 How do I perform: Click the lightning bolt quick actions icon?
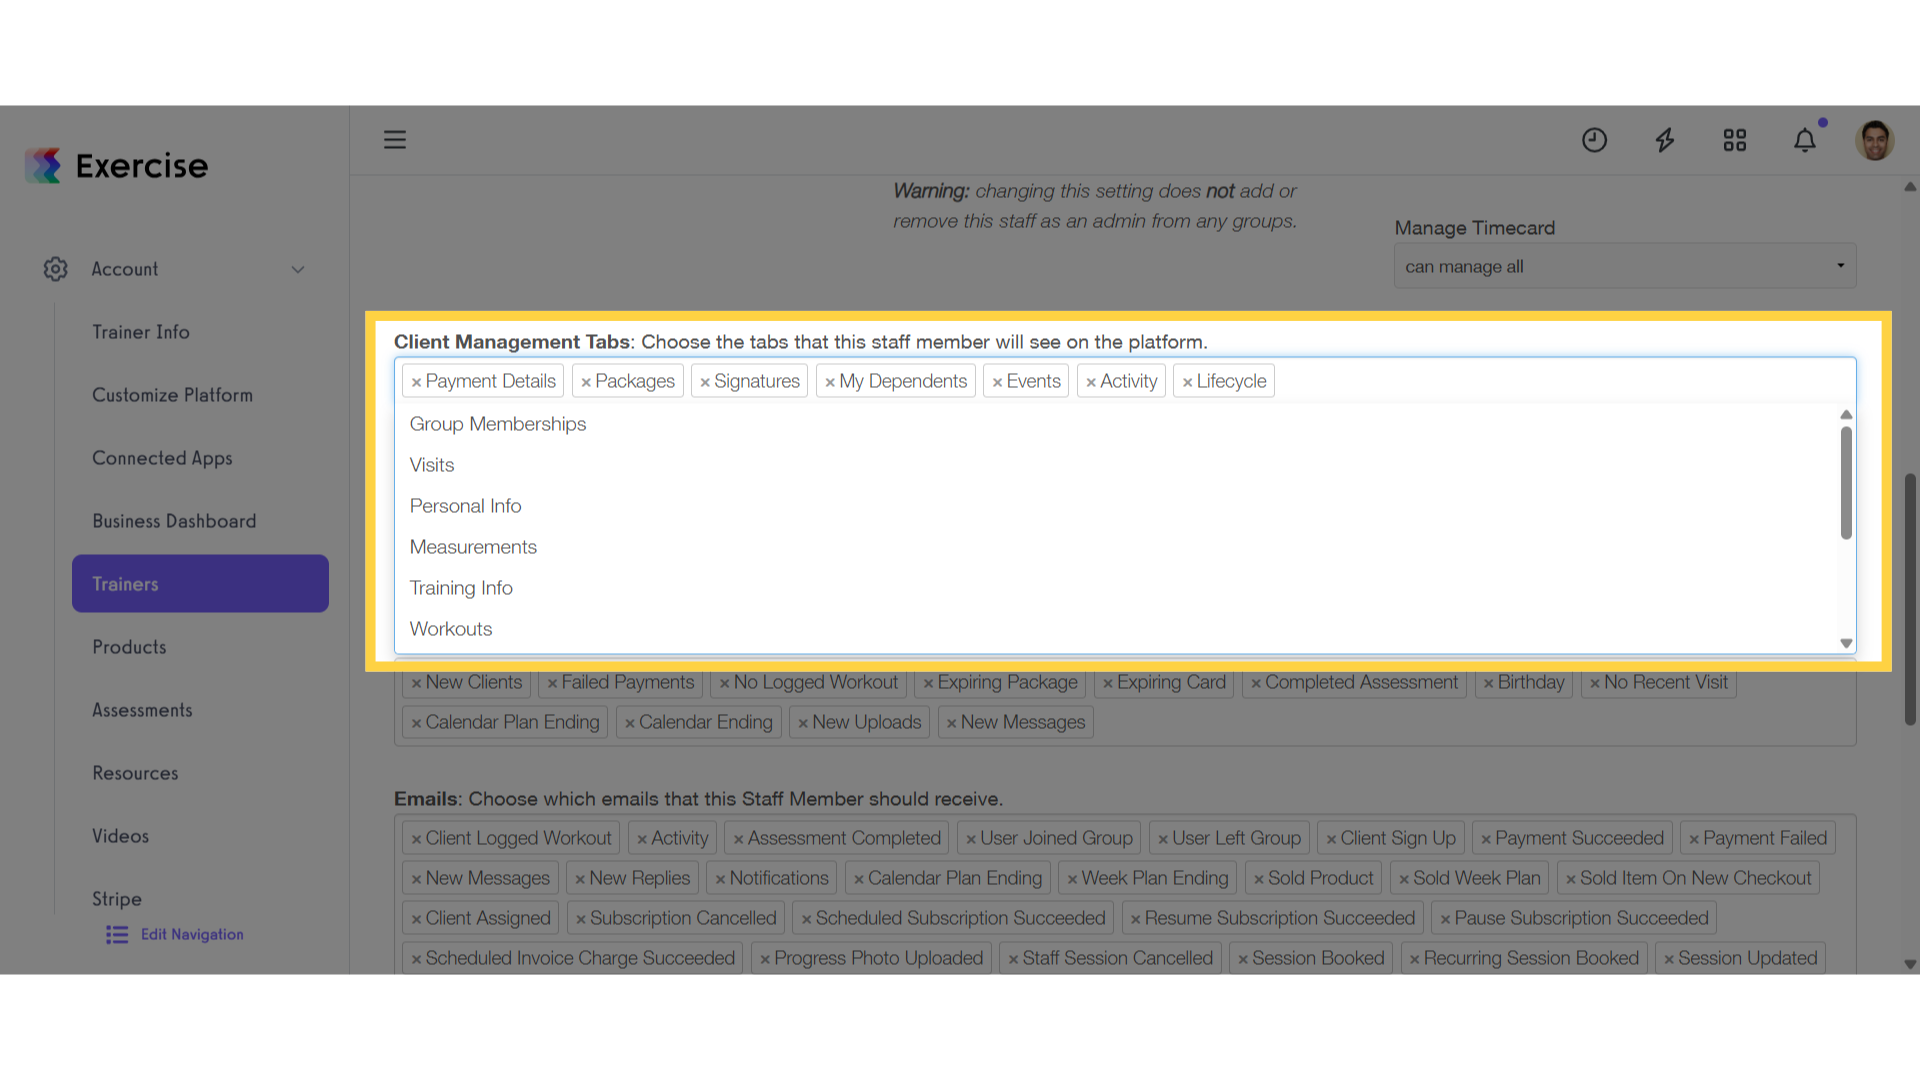[1665, 140]
